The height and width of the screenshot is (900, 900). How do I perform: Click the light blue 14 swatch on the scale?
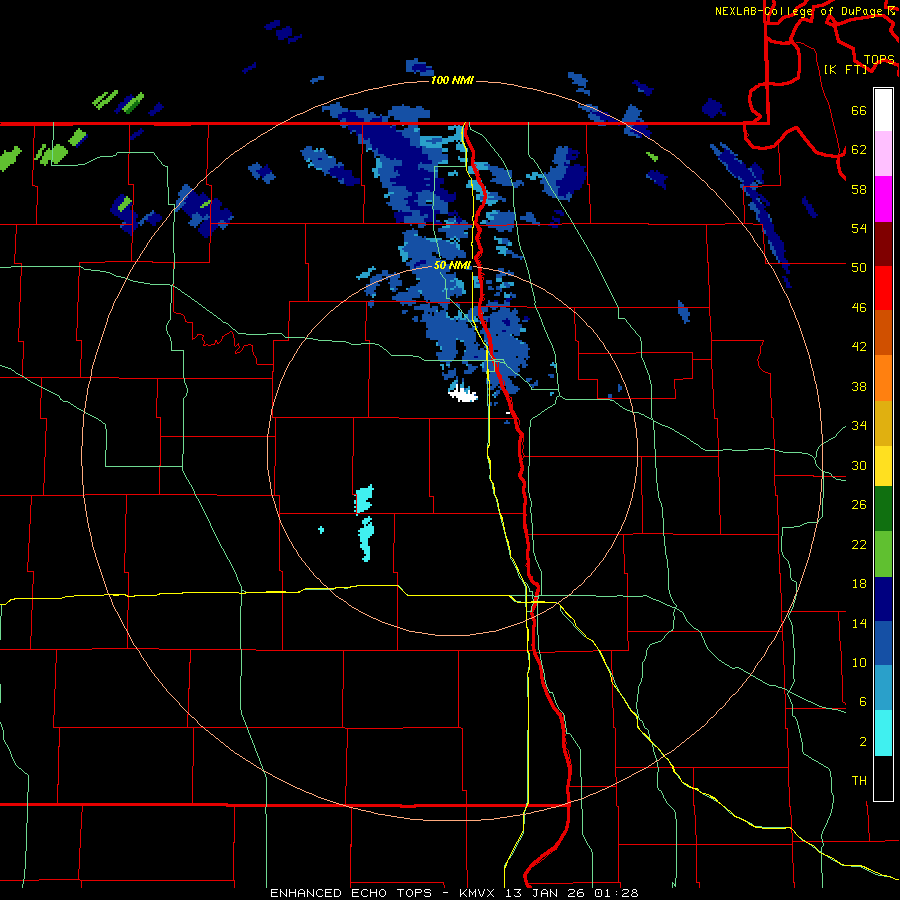coord(883,688)
